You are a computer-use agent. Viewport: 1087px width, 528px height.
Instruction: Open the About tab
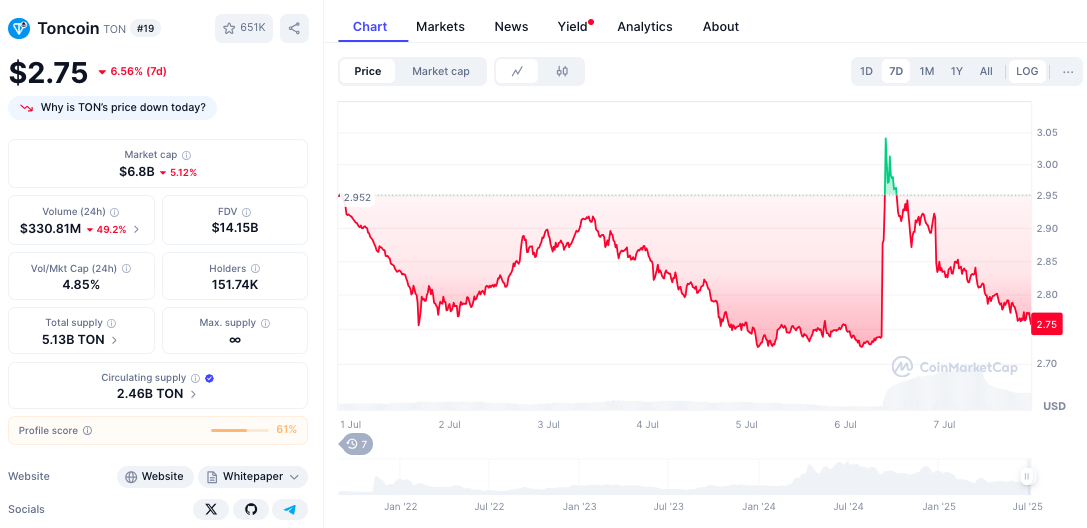(721, 27)
